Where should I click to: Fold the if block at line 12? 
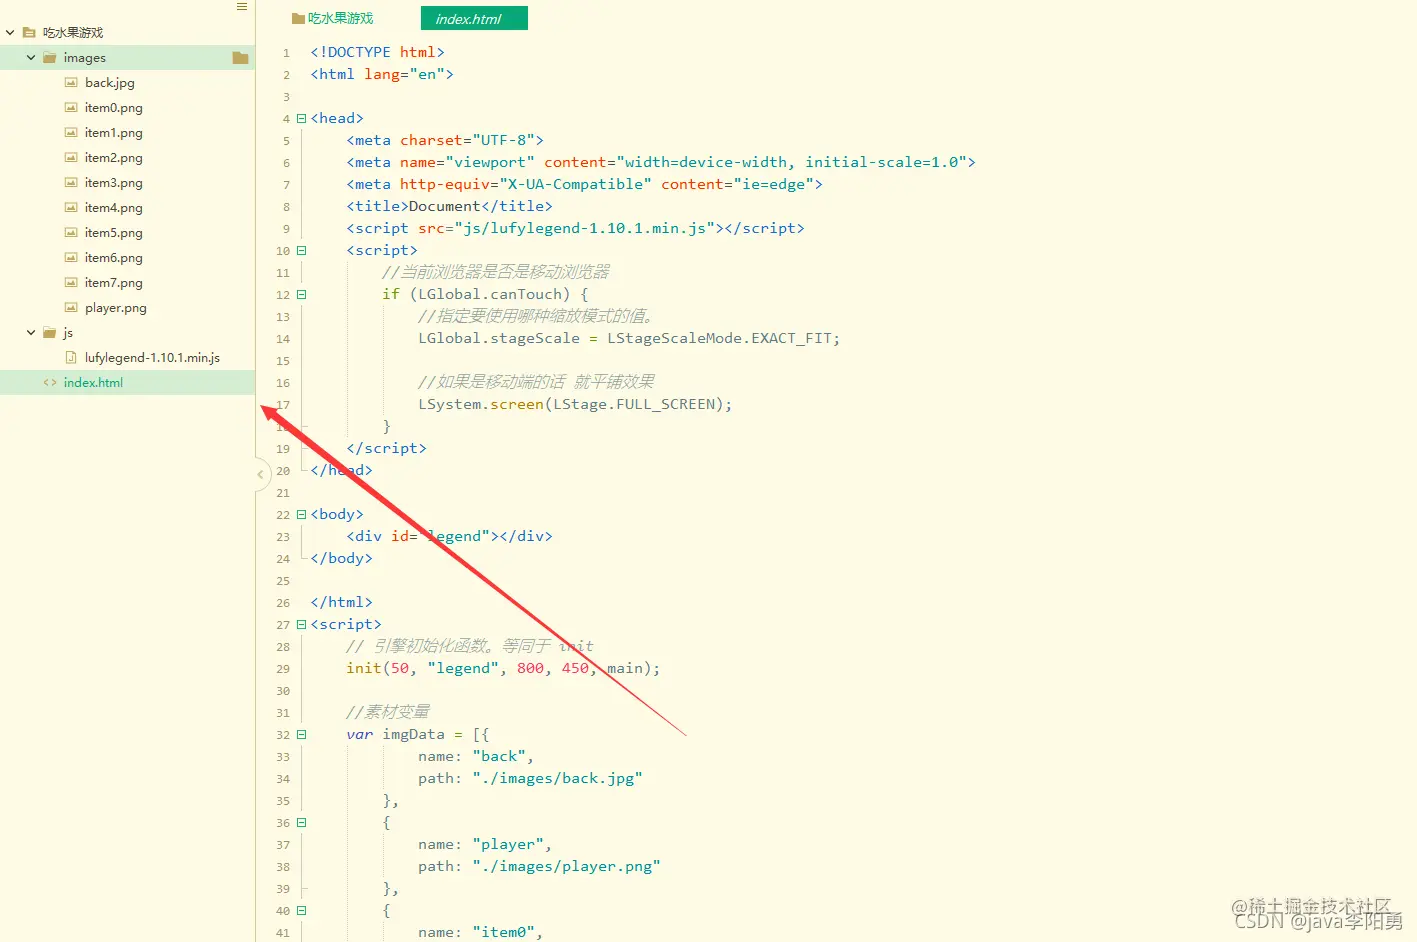(x=301, y=295)
